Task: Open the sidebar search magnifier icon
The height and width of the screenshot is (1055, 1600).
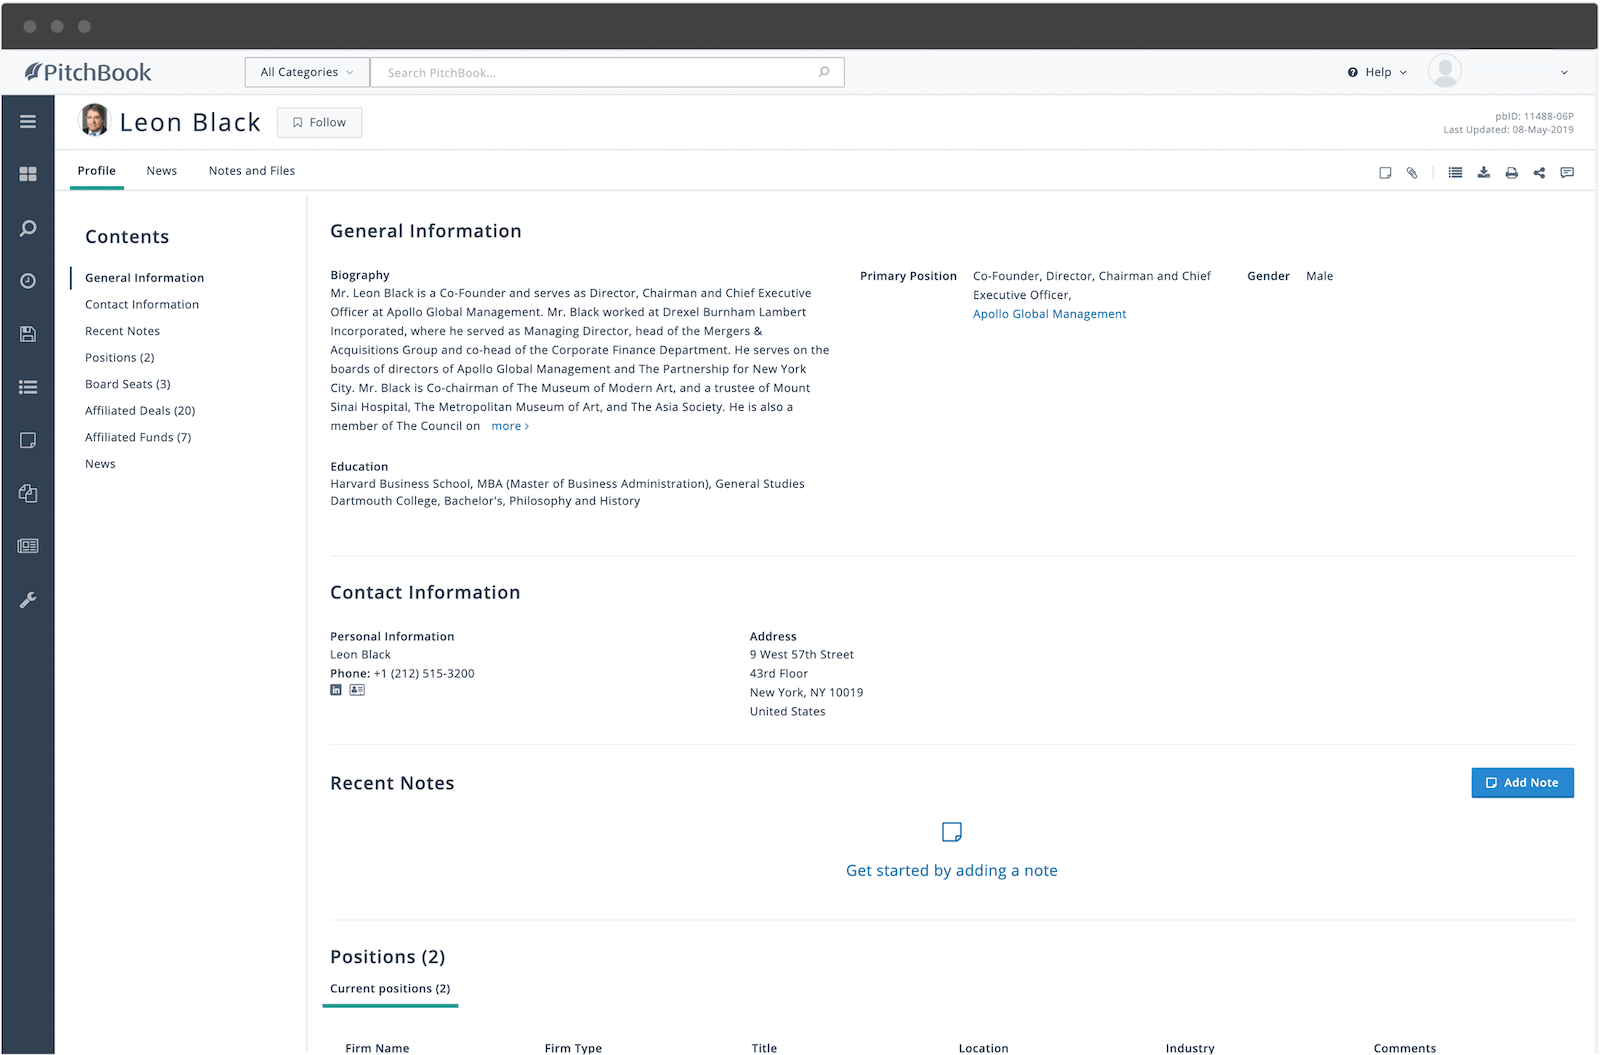Action: pyautogui.click(x=28, y=228)
